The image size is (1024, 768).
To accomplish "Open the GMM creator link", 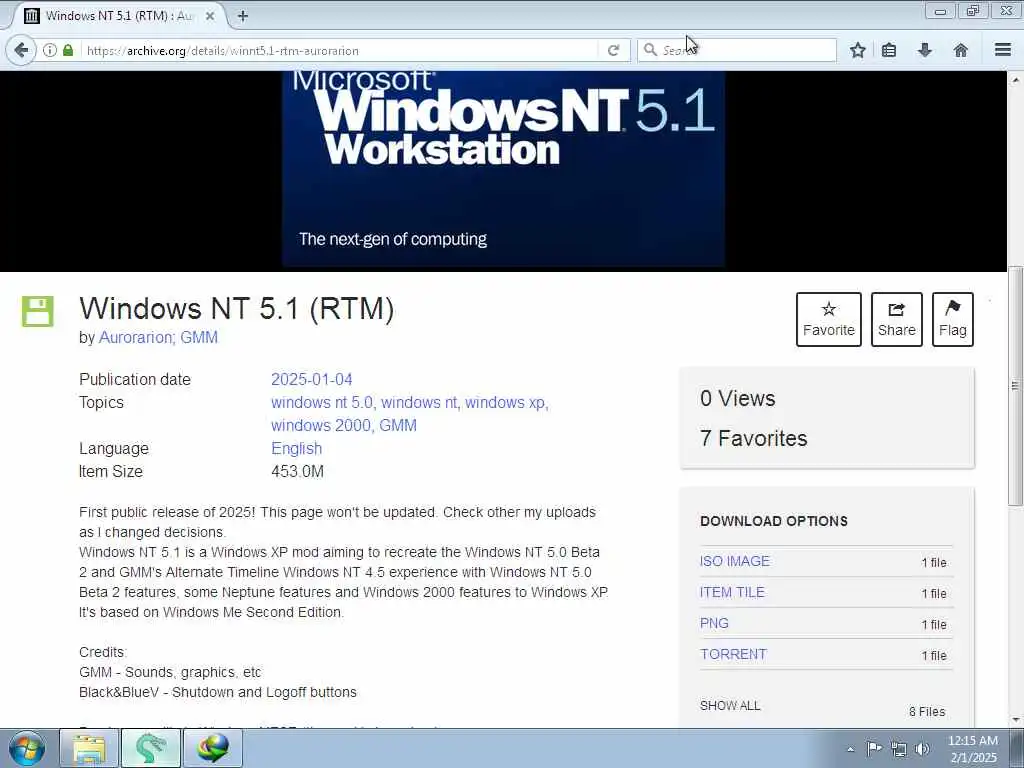I will 199,338.
